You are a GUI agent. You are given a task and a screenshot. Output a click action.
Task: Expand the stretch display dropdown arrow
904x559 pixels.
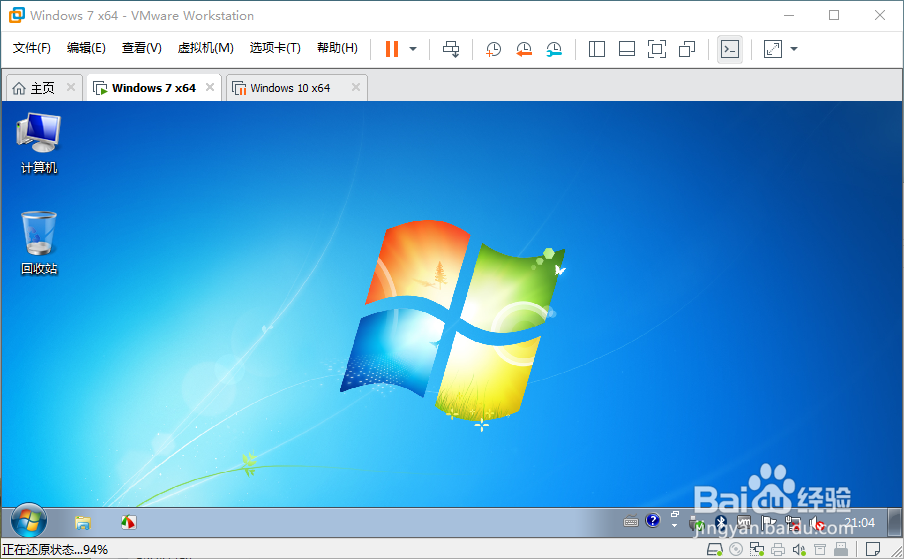point(794,49)
